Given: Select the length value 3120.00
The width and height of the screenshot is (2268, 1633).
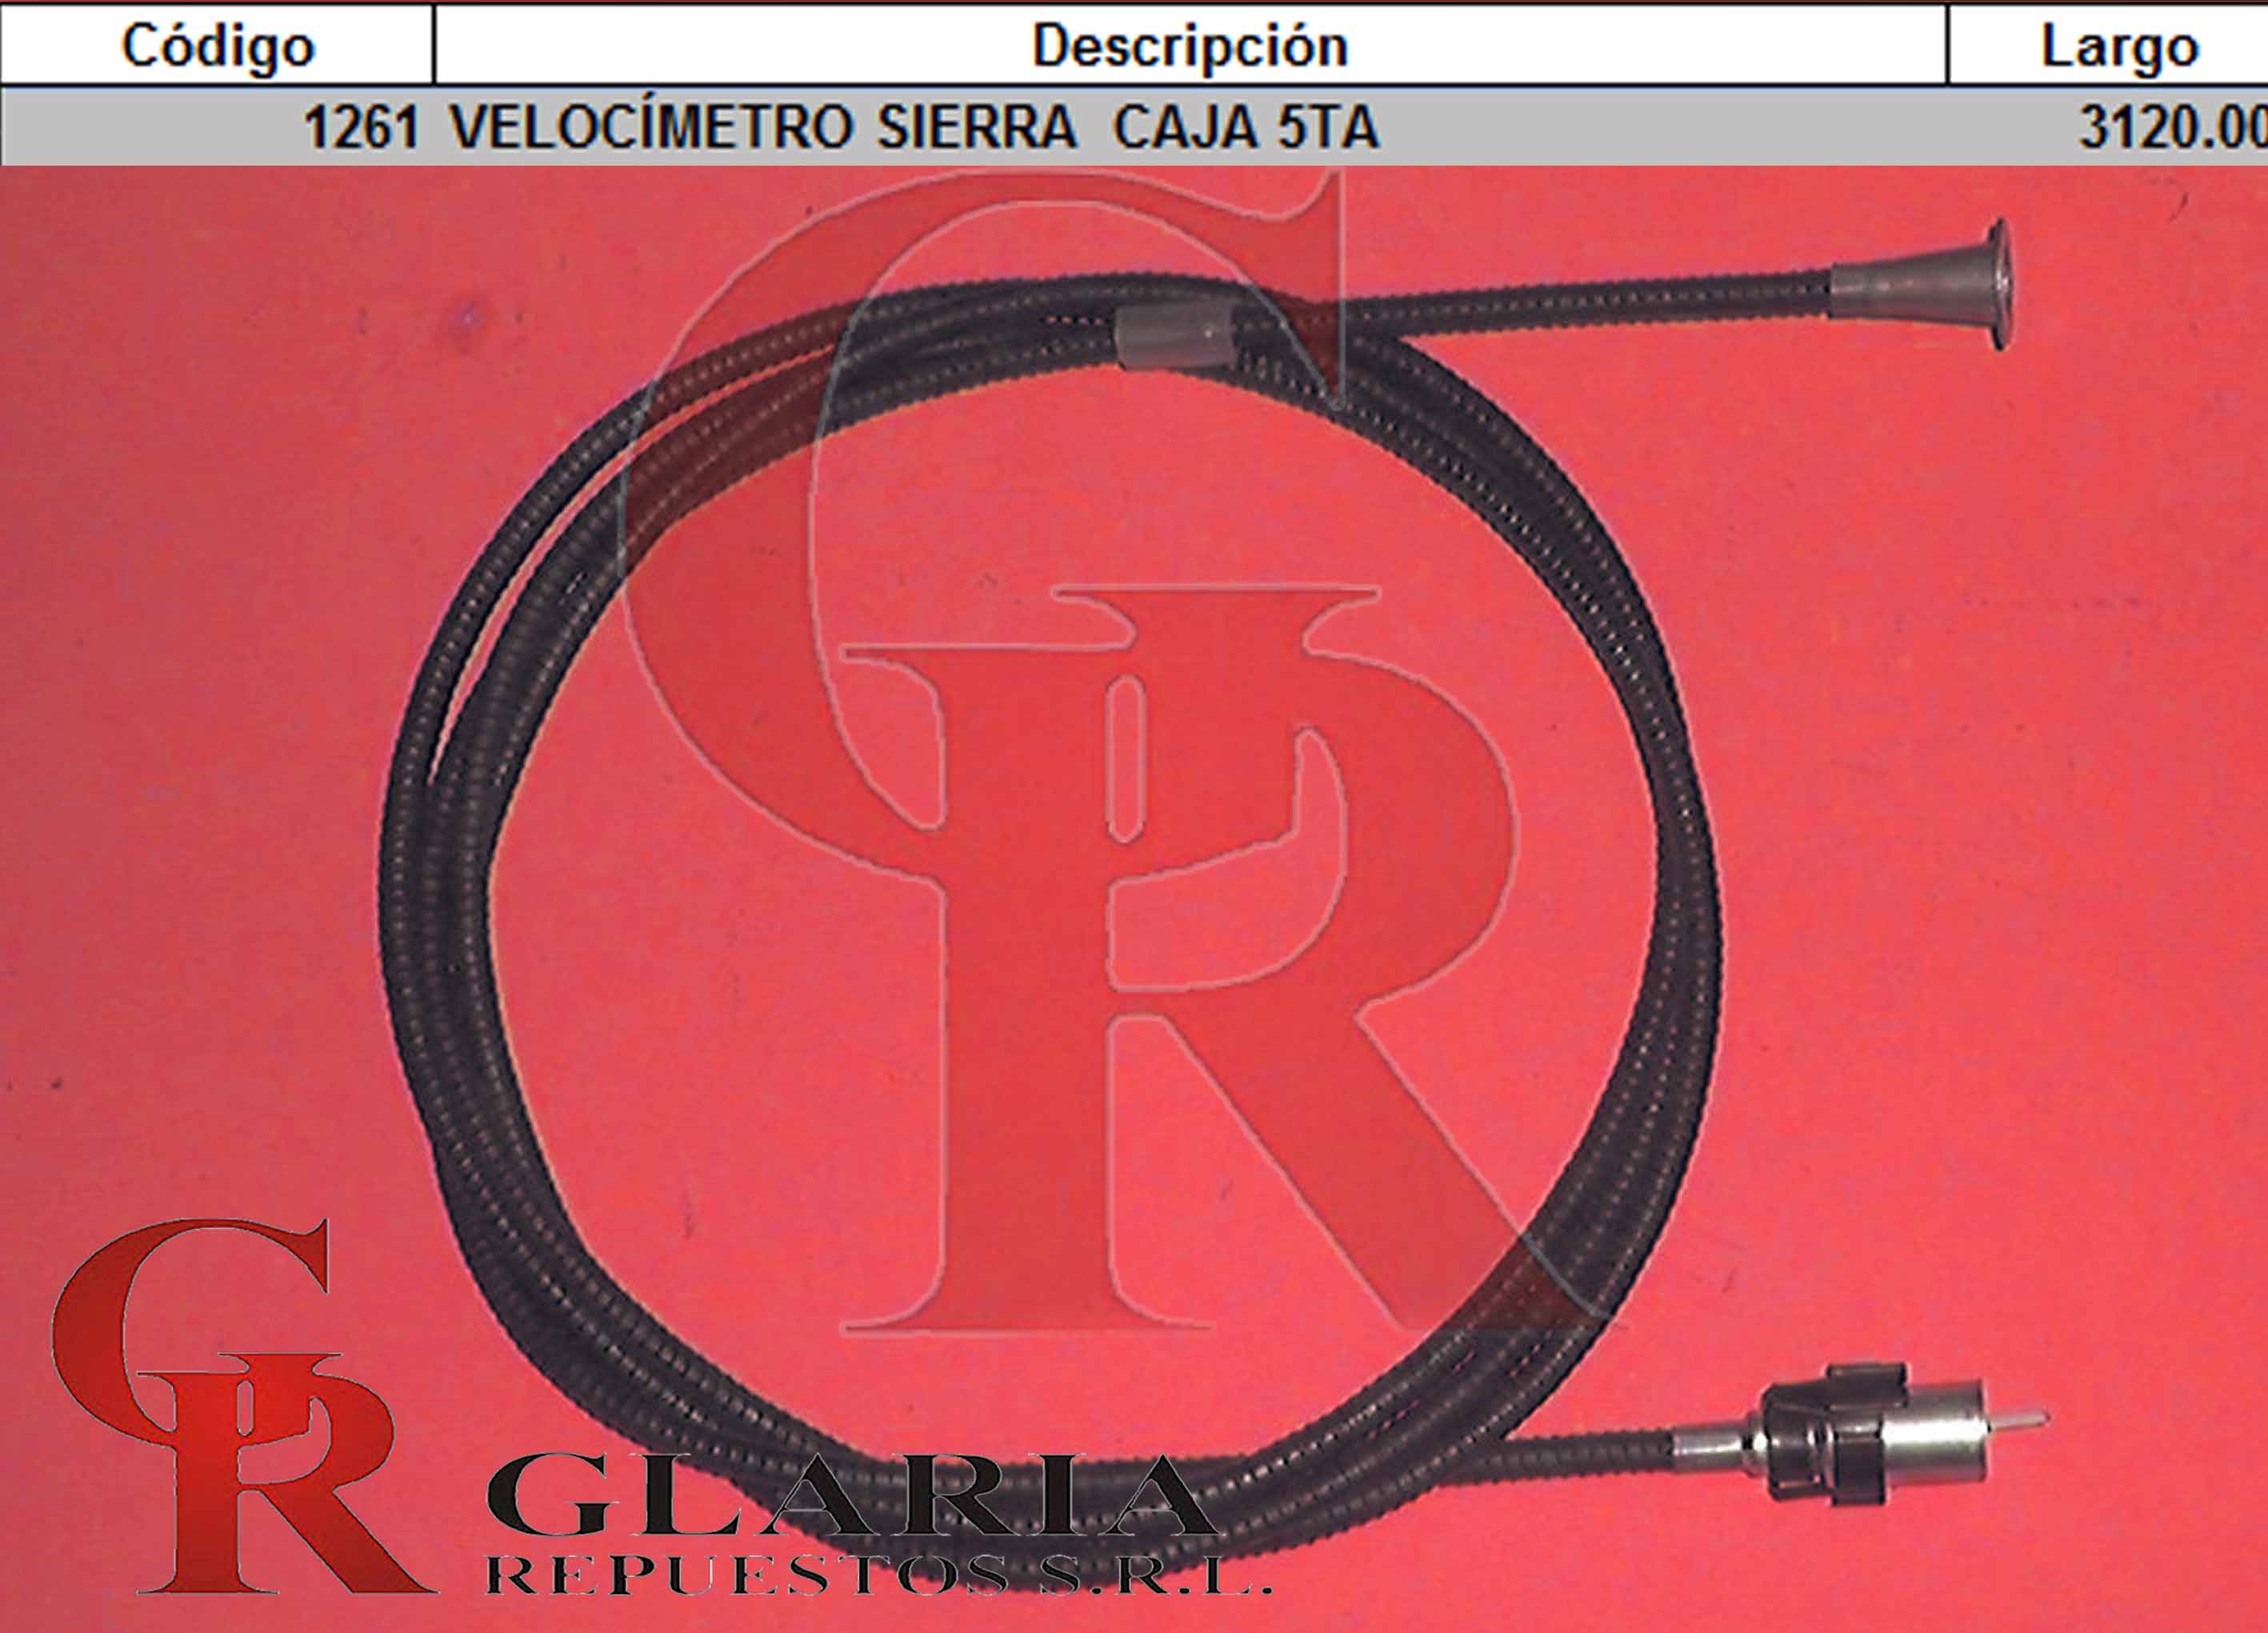Looking at the screenshot, I should 2172,128.
